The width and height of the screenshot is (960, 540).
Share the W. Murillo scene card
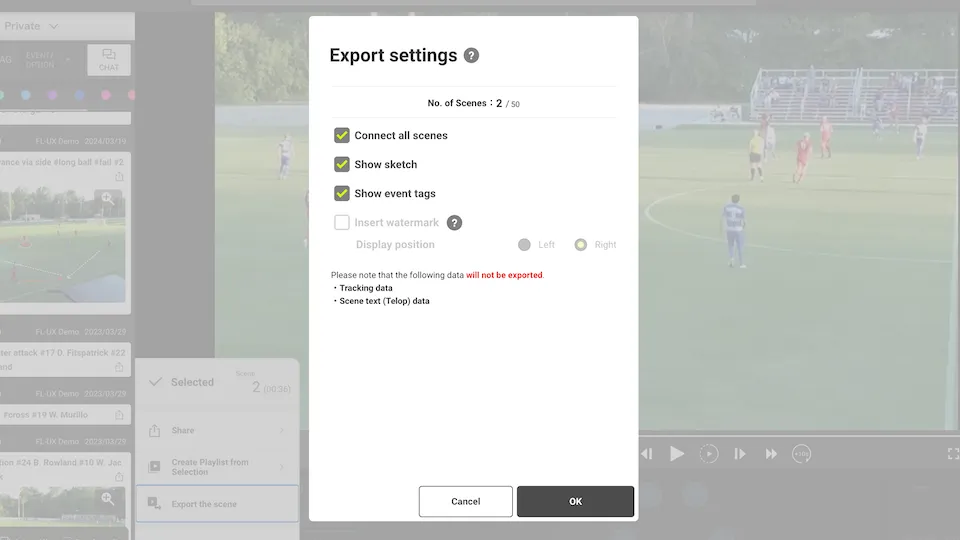[x=119, y=415]
